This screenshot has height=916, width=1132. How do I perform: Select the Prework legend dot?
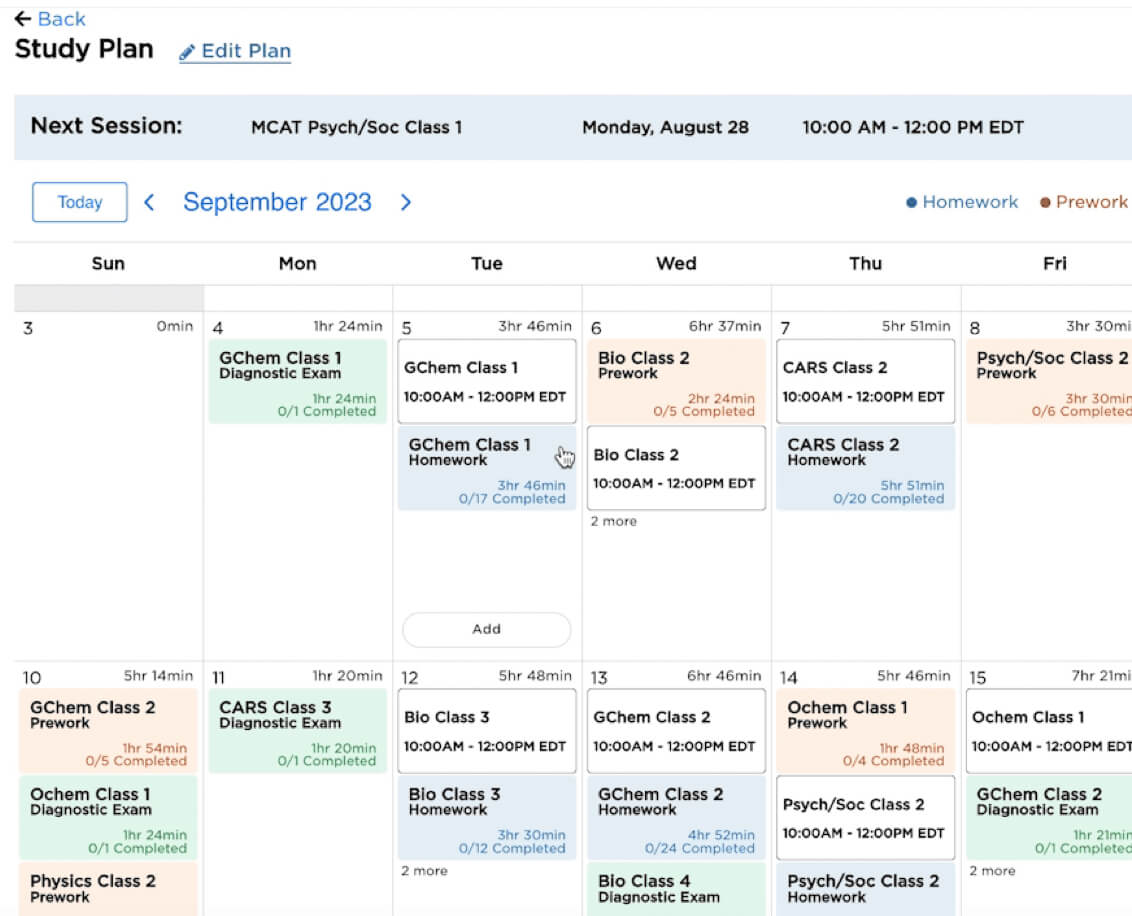[1049, 201]
